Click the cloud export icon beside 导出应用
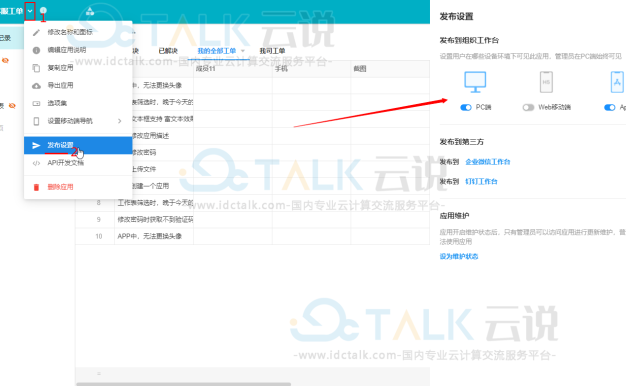626x386 pixels. [x=36, y=86]
